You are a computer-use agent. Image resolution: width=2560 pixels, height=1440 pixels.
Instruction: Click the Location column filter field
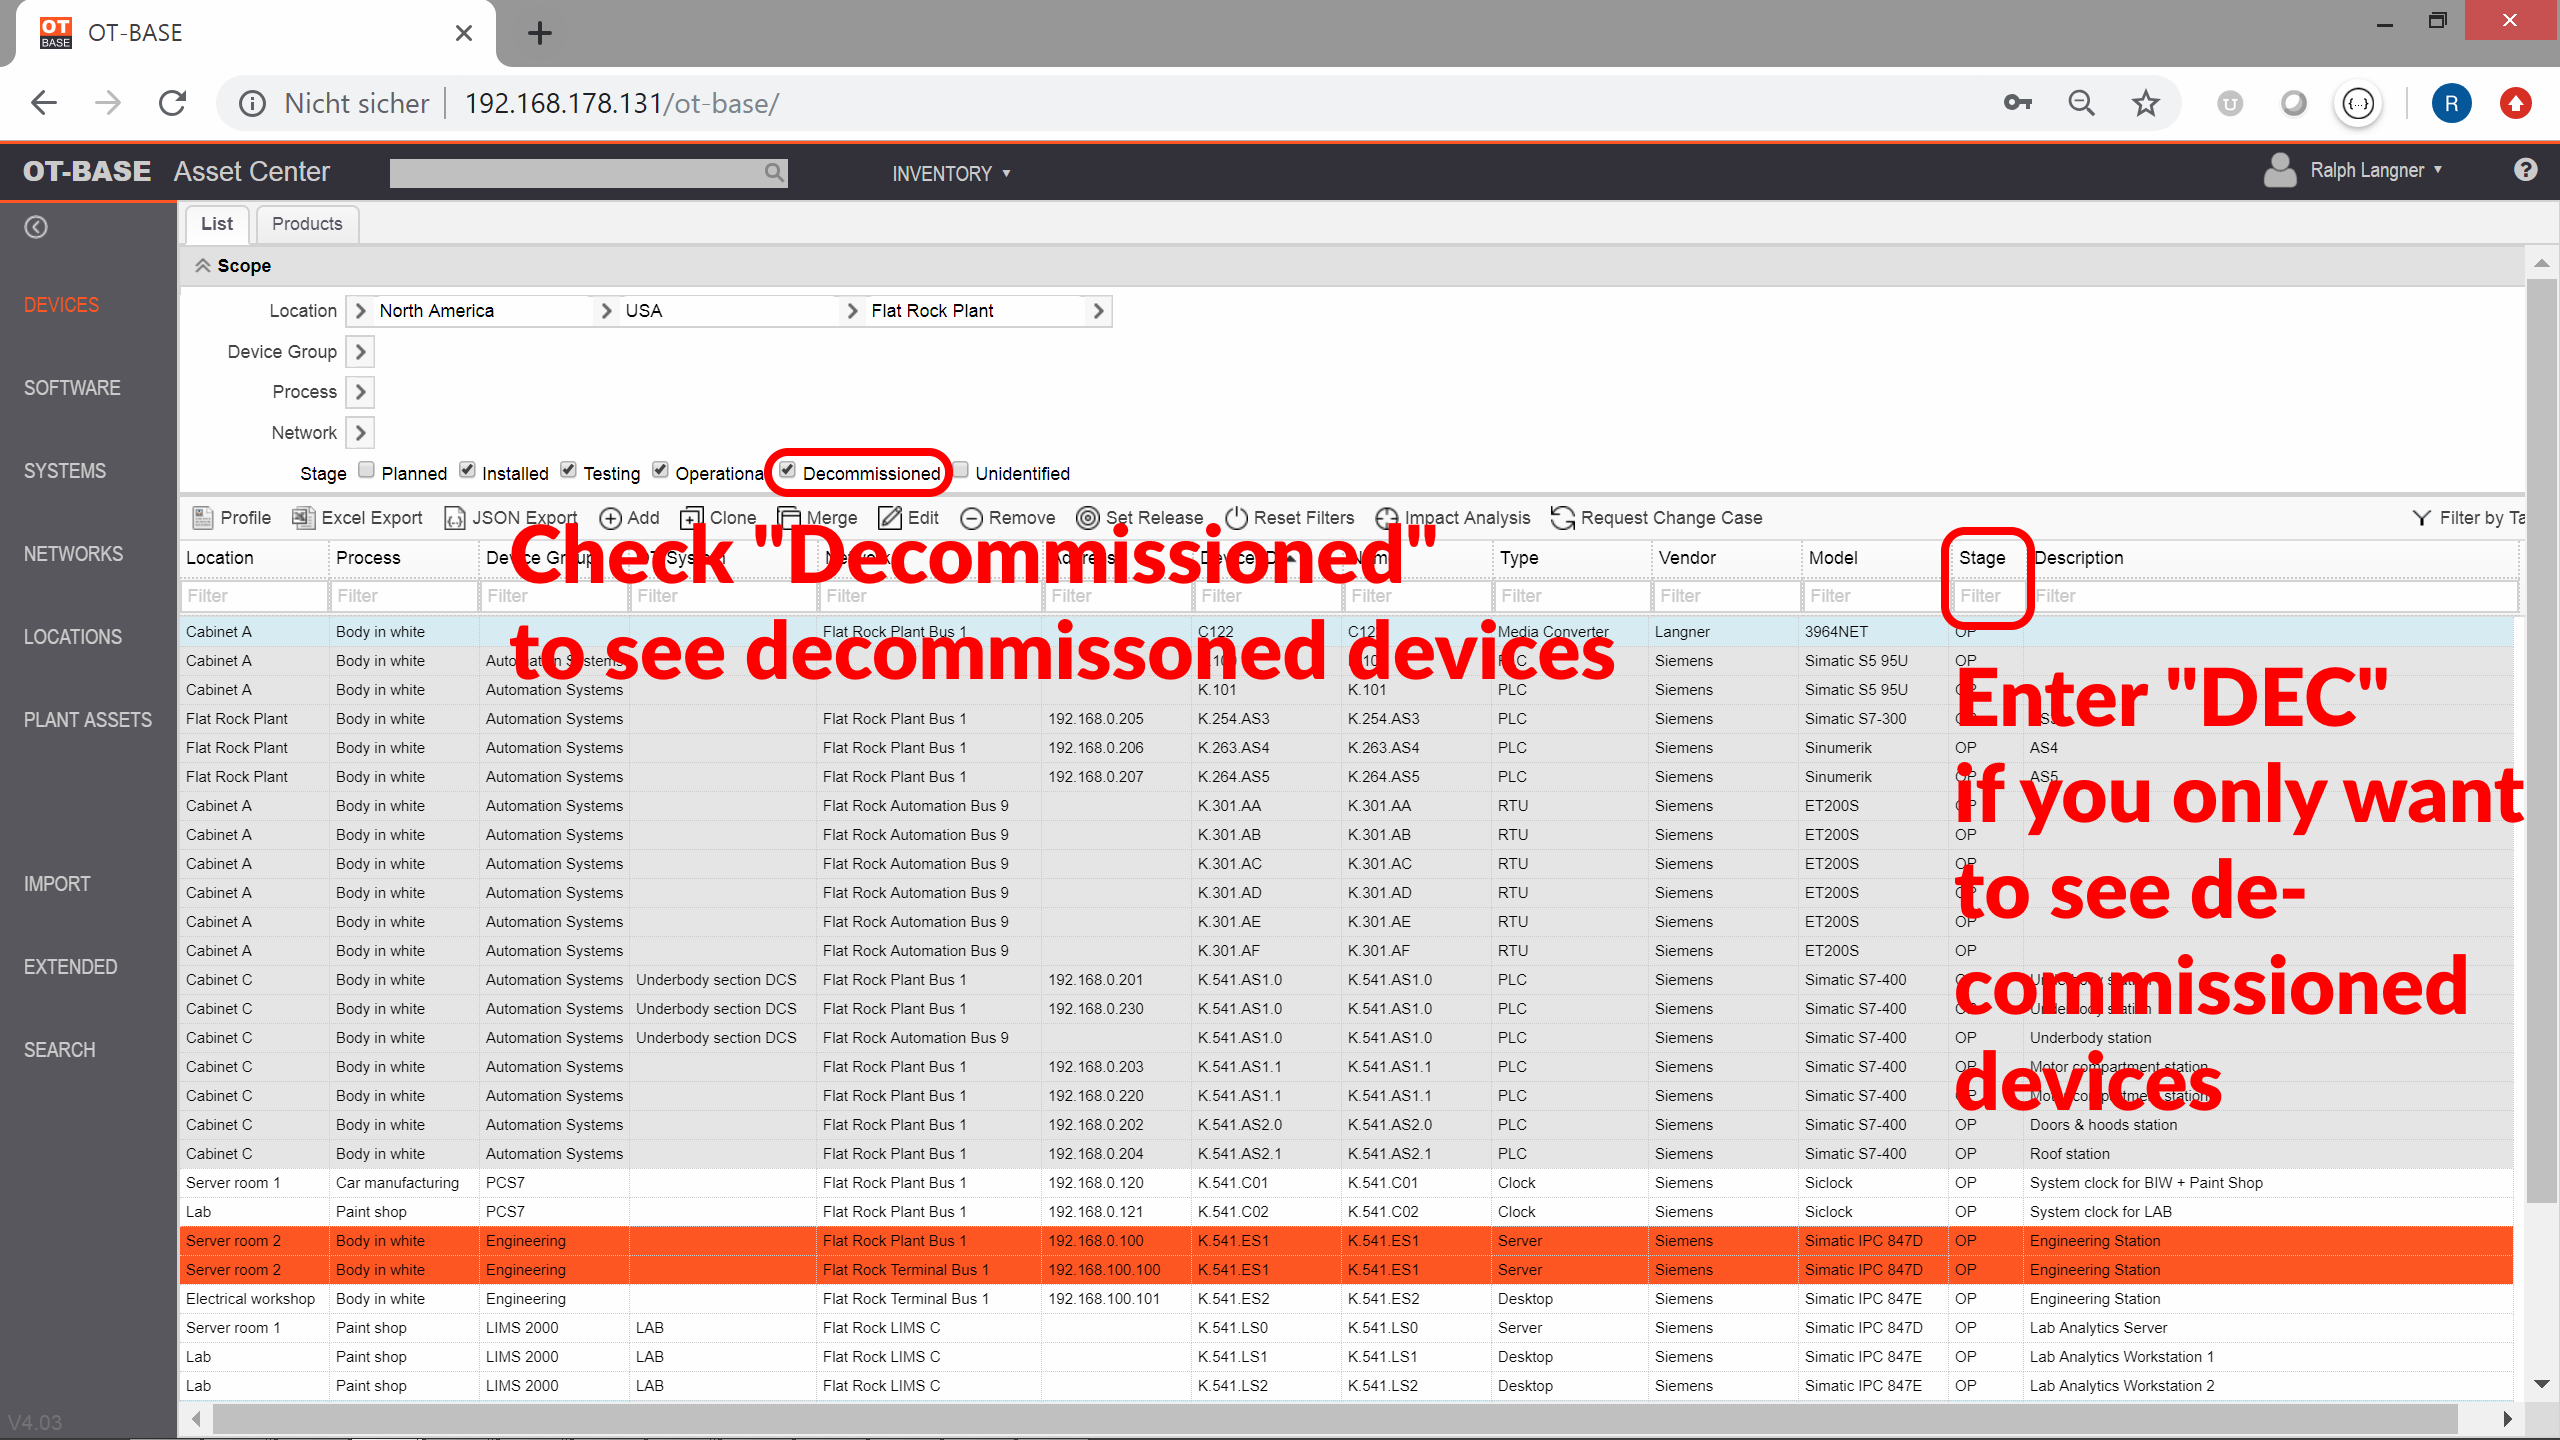click(254, 596)
